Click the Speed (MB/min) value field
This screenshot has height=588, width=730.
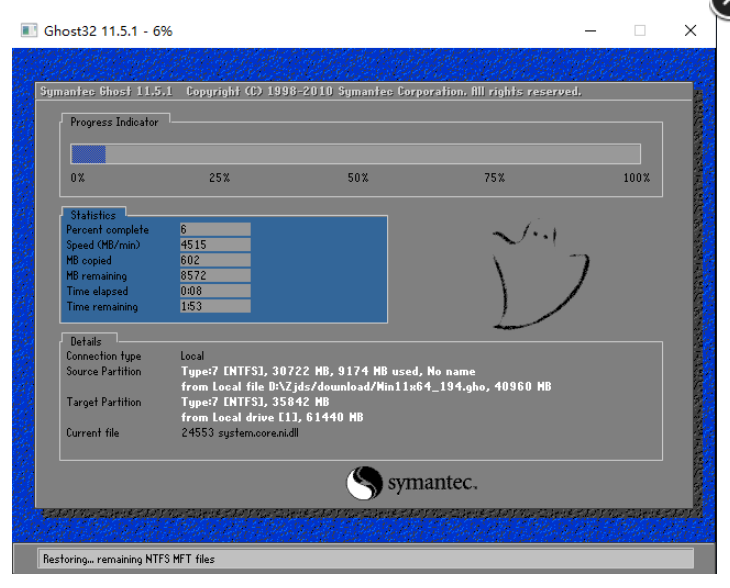click(x=214, y=245)
